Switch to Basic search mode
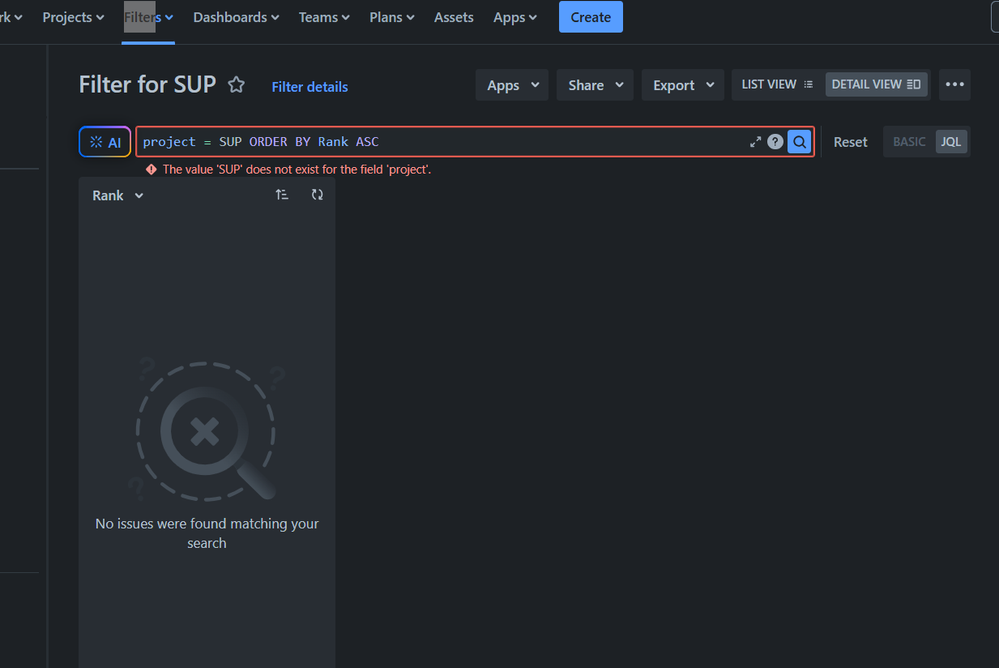The image size is (999, 668). click(909, 142)
